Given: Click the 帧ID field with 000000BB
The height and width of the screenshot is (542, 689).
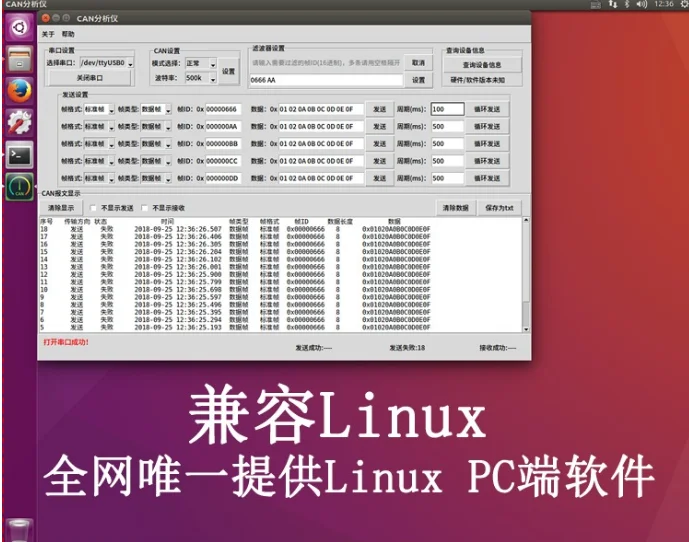Looking at the screenshot, I should pyautogui.click(x=223, y=144).
